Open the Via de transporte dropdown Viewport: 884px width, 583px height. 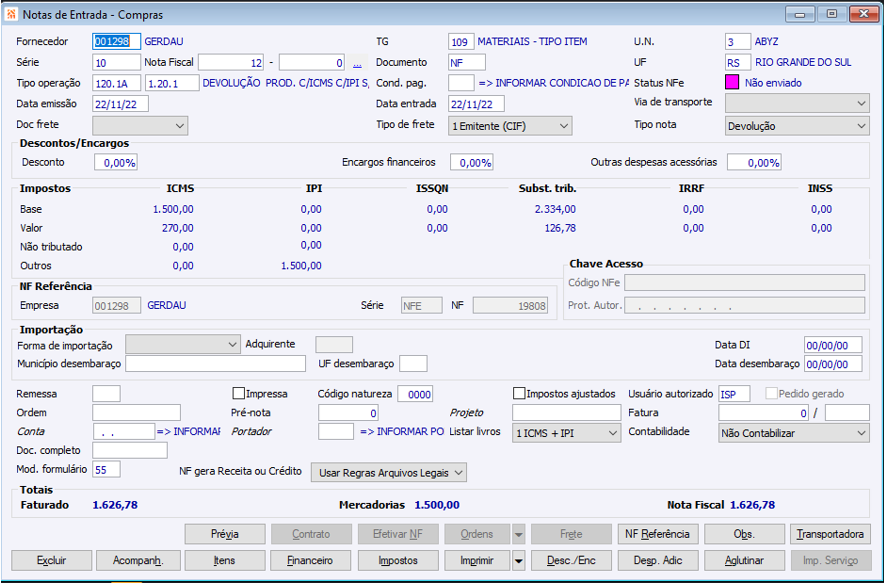797,103
